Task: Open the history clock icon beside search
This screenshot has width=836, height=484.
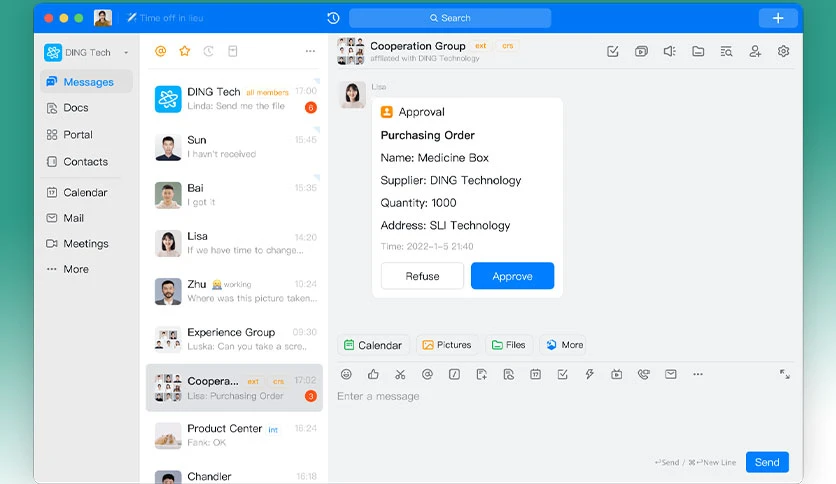Action: click(333, 18)
